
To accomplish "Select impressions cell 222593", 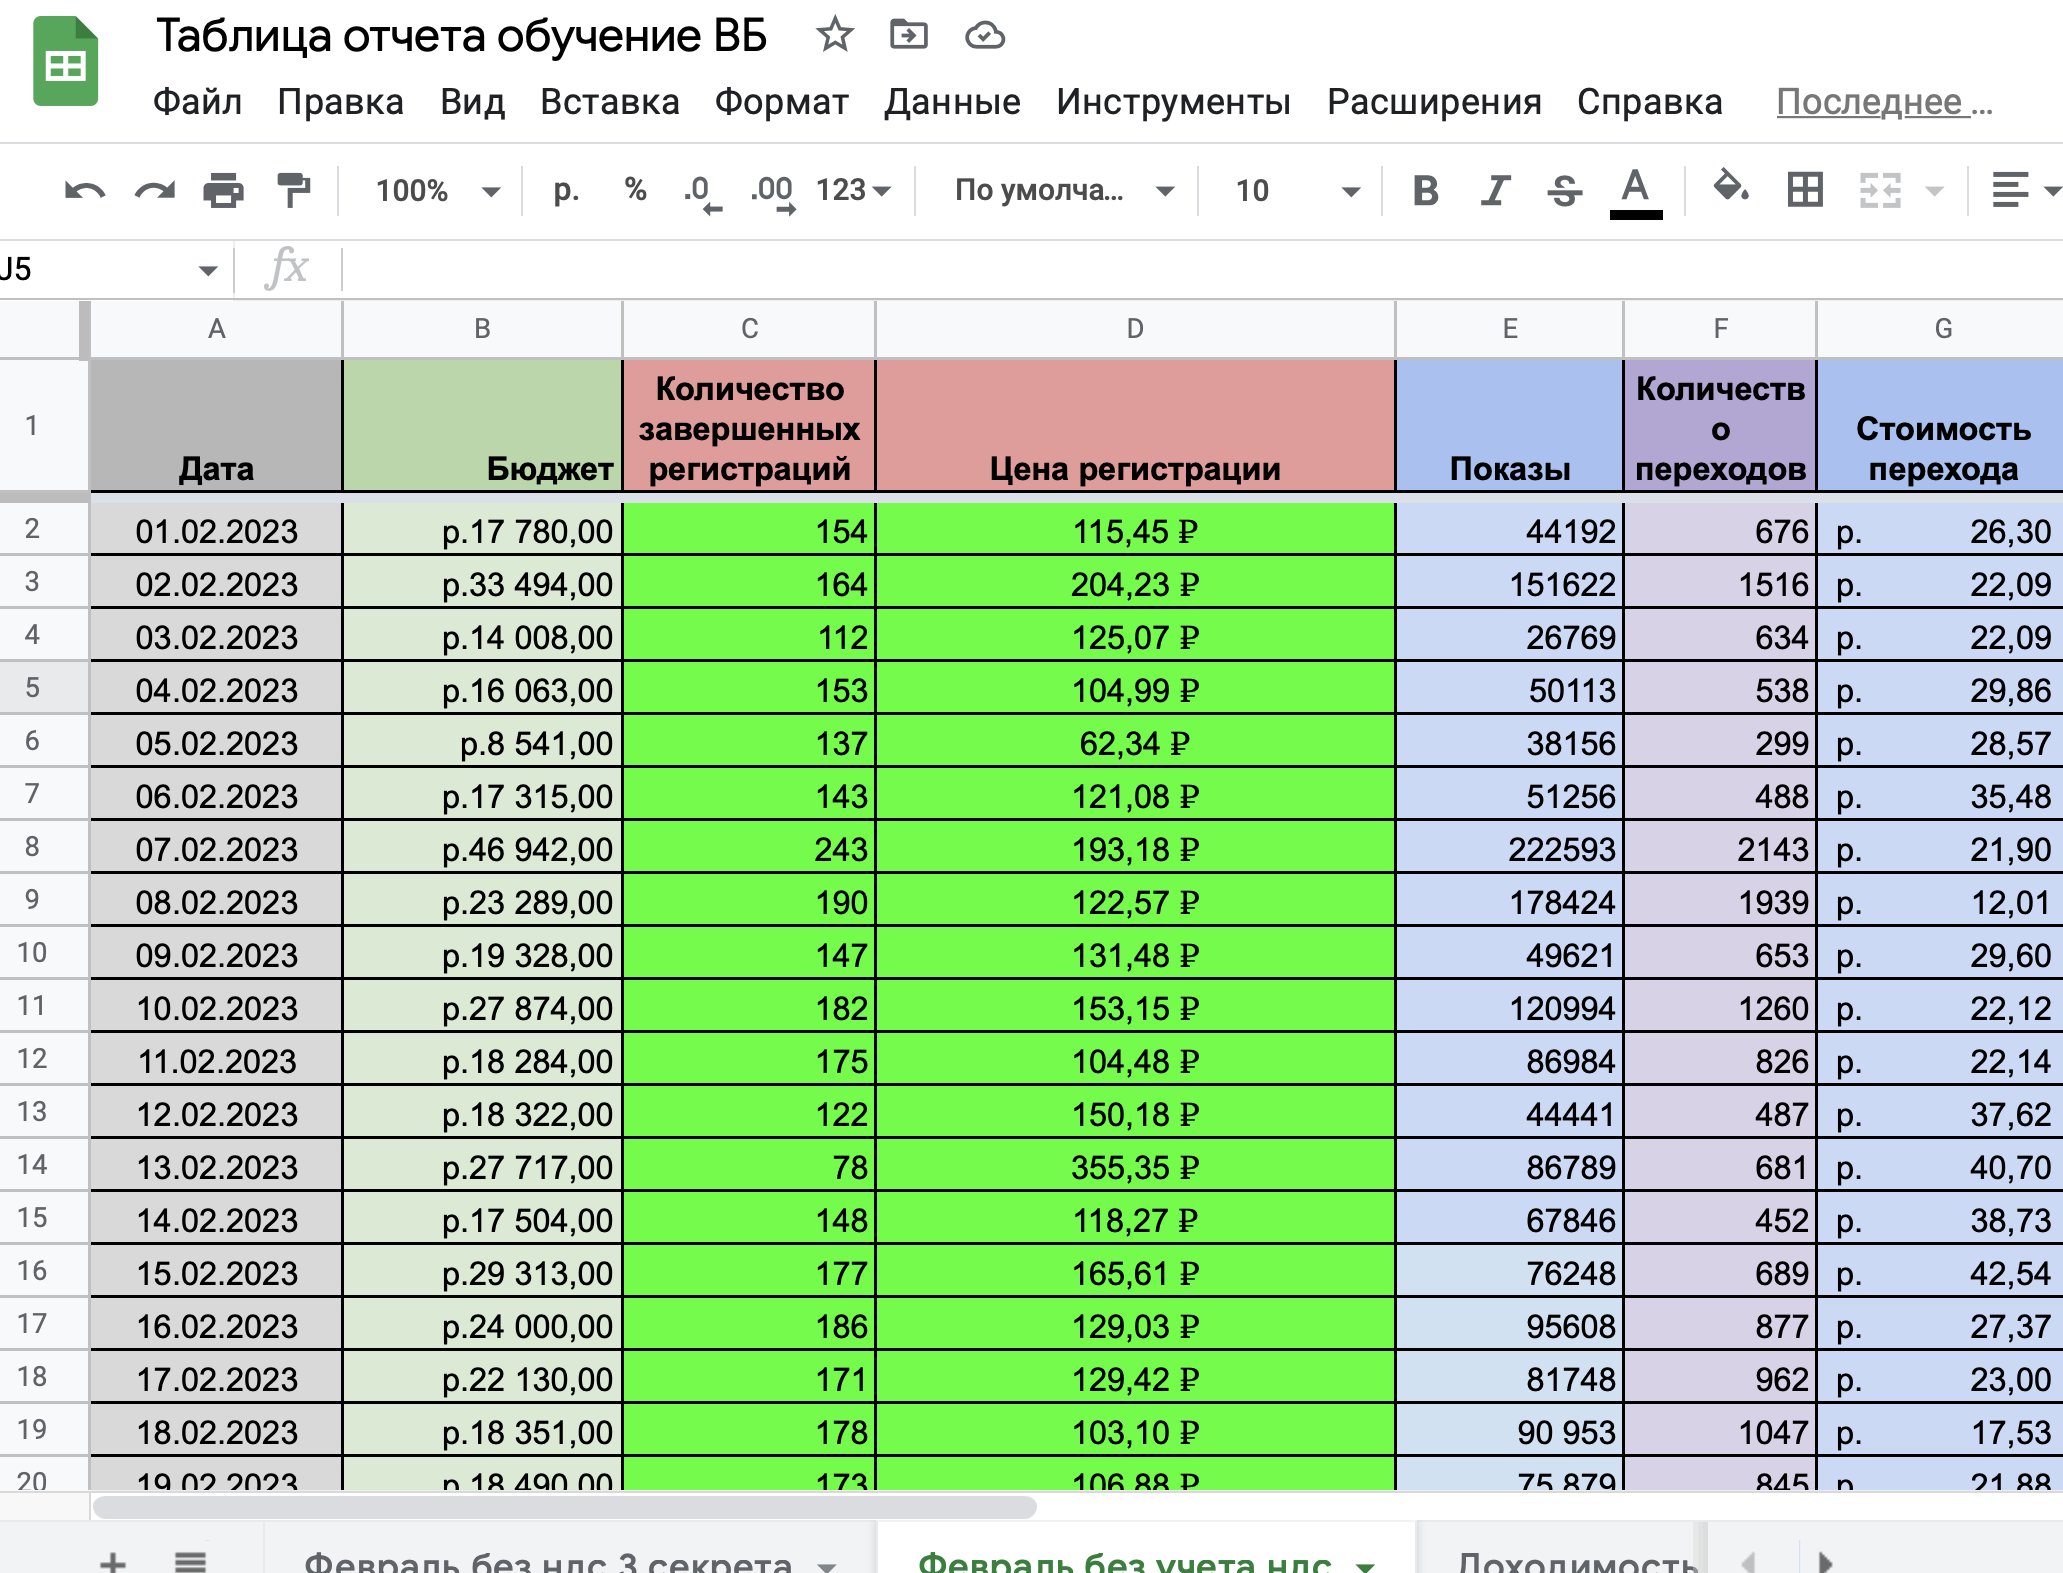I will tap(1509, 849).
